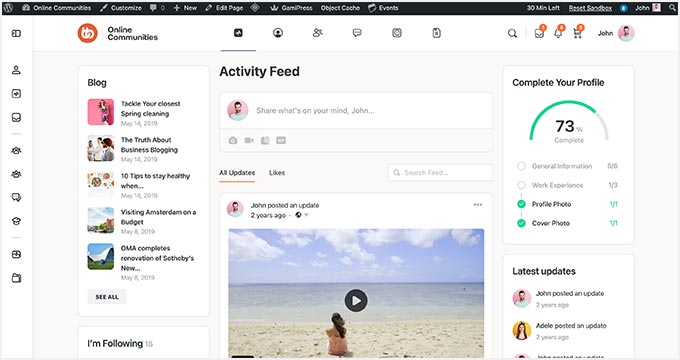
Task: Click sidebar user profile icon
Action: [x=16, y=70]
